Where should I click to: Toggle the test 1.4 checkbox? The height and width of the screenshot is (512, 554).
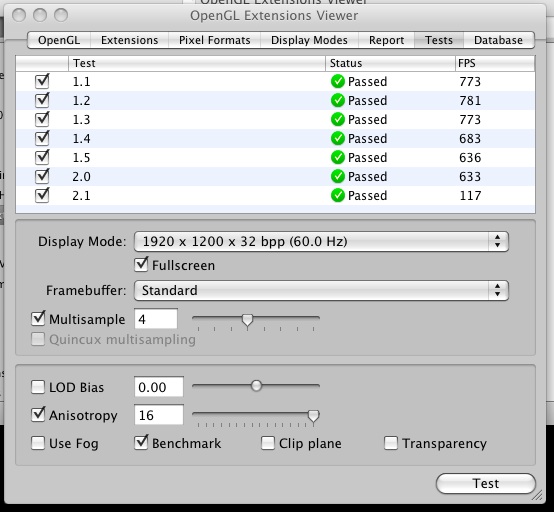click(42, 138)
